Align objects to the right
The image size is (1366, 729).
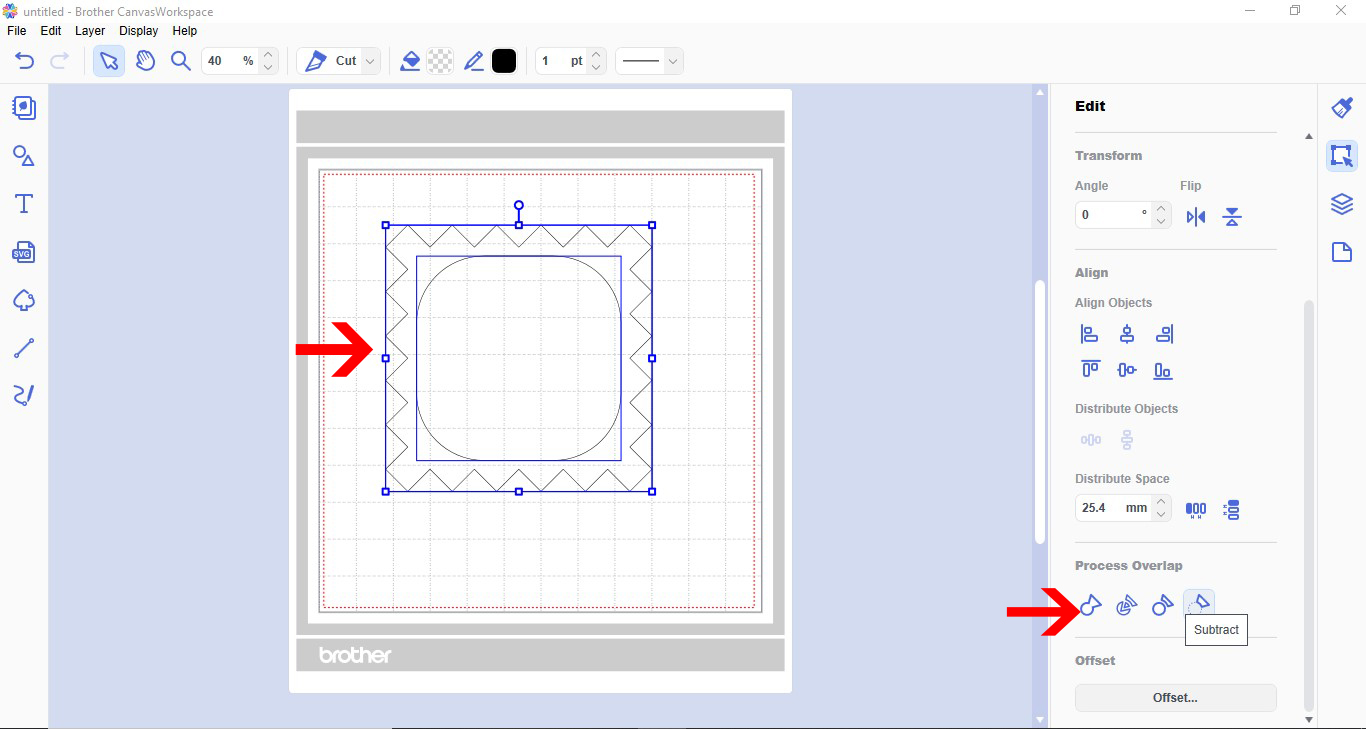[x=1163, y=335]
